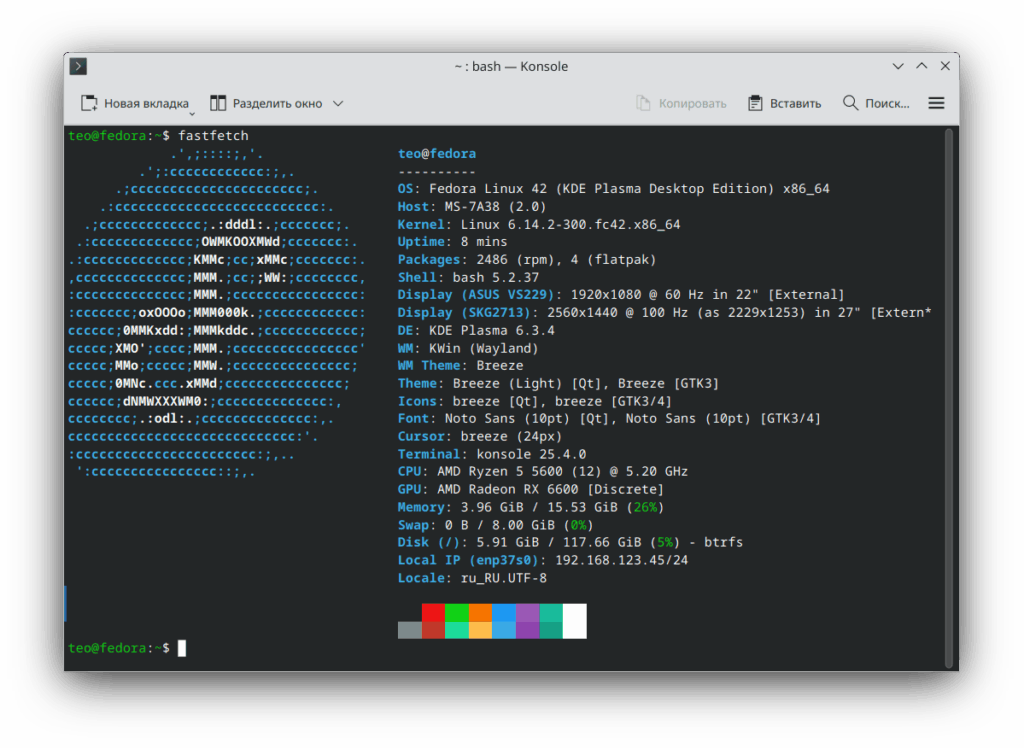
Task: Click the WM value 'KWin (Wayland)'
Action: [484, 348]
